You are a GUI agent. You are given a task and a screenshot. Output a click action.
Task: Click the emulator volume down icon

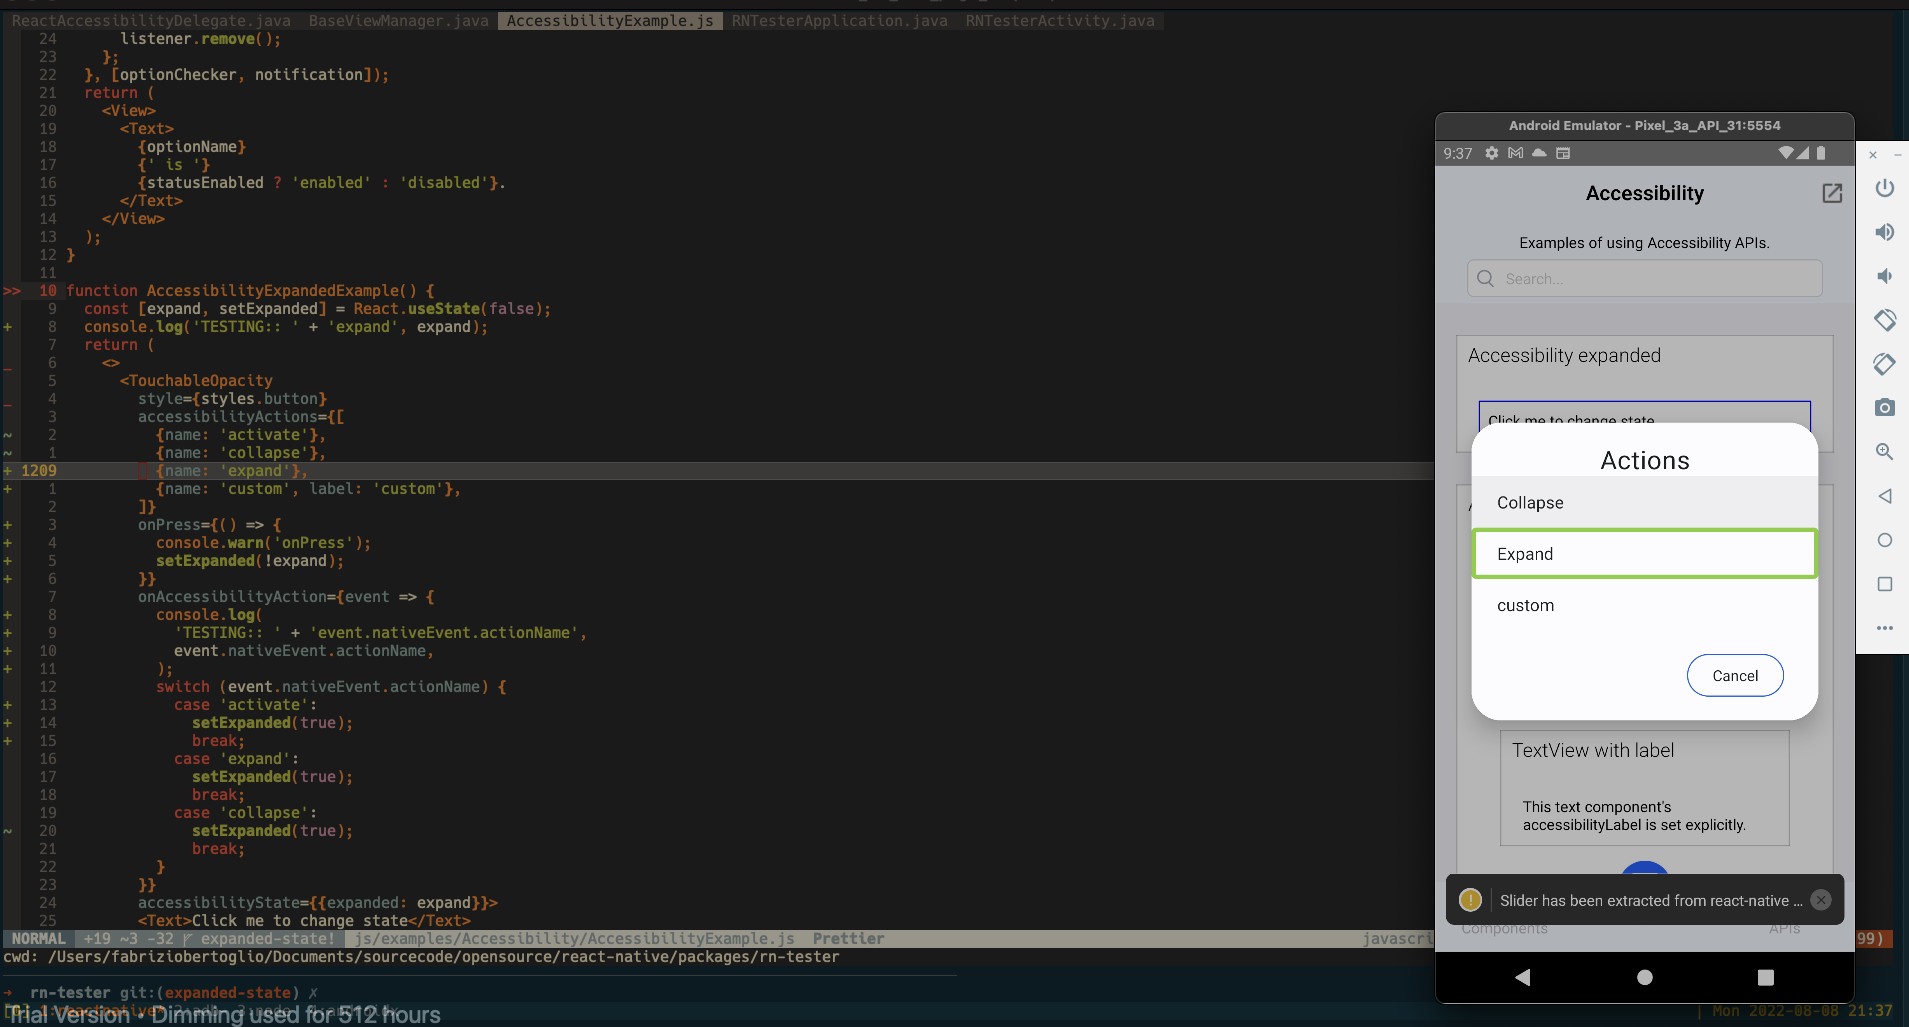1884,276
